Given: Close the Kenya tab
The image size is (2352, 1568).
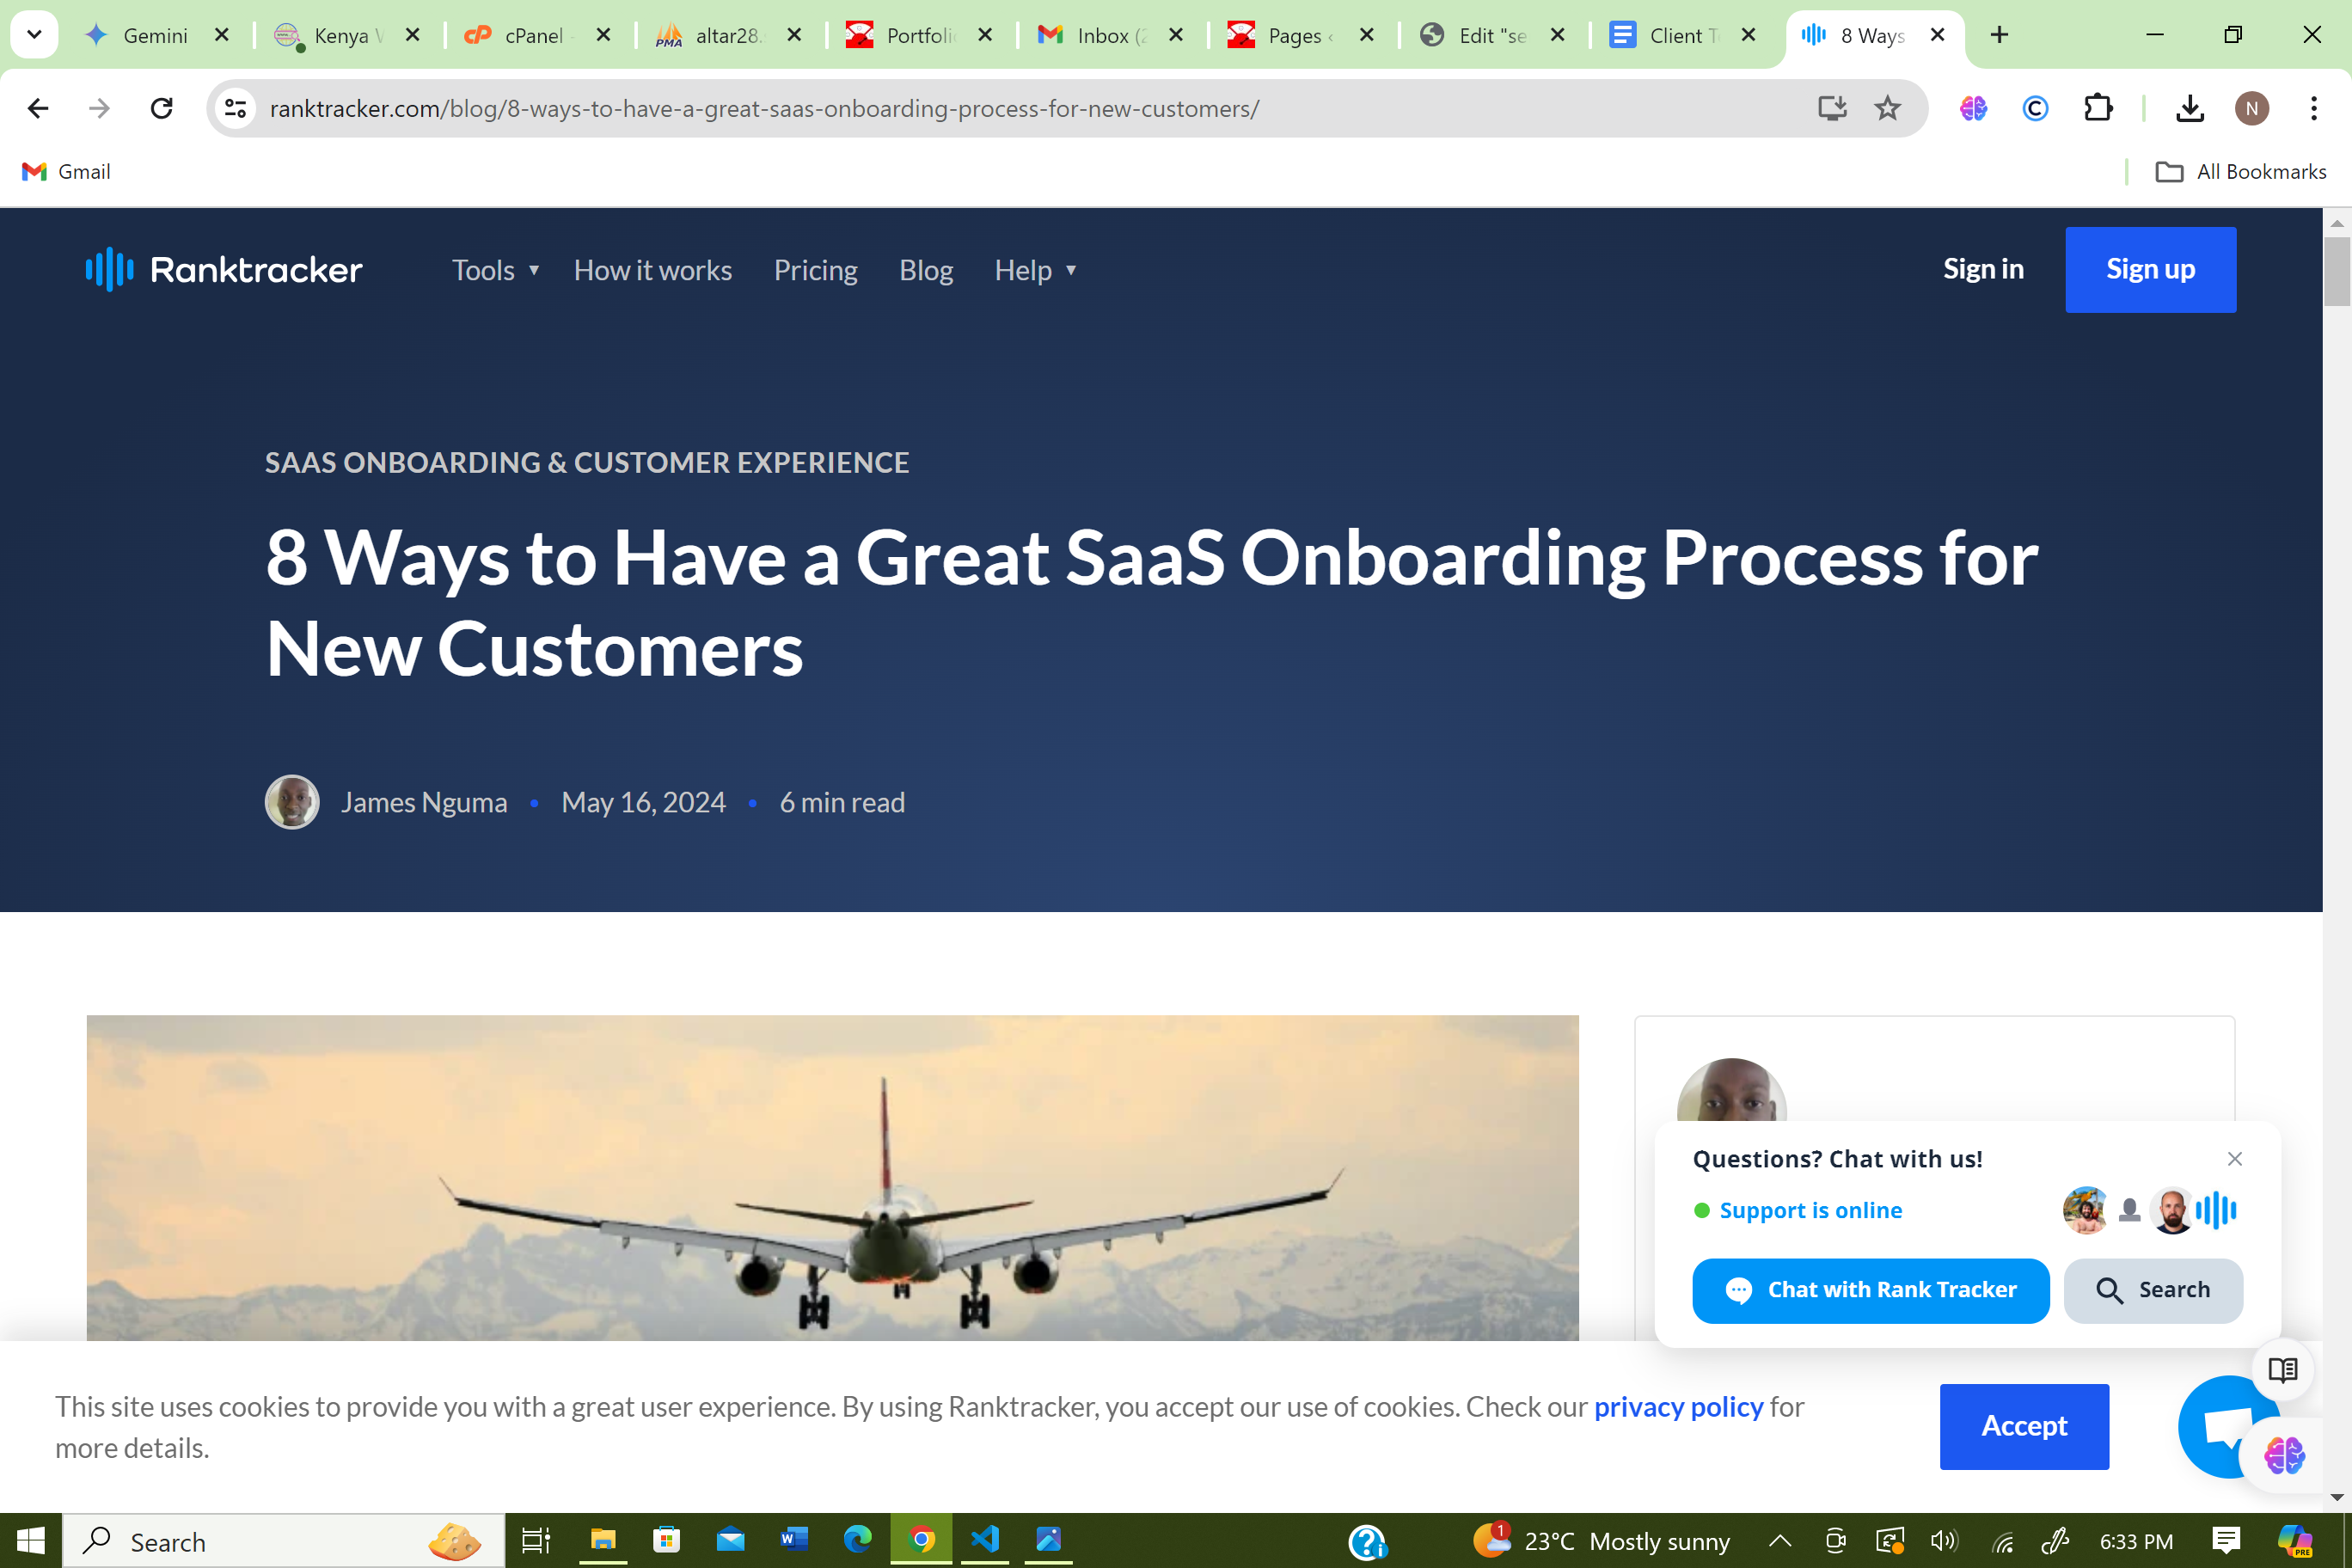Looking at the screenshot, I should [x=412, y=35].
